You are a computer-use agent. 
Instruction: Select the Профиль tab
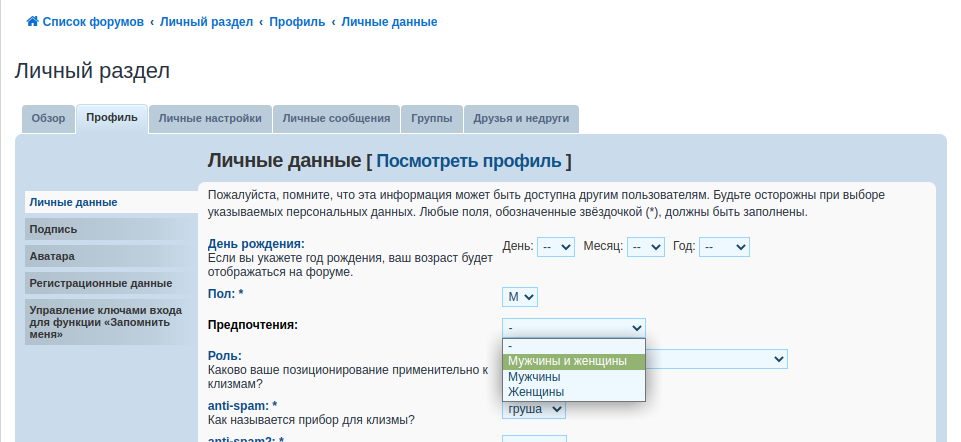(112, 118)
